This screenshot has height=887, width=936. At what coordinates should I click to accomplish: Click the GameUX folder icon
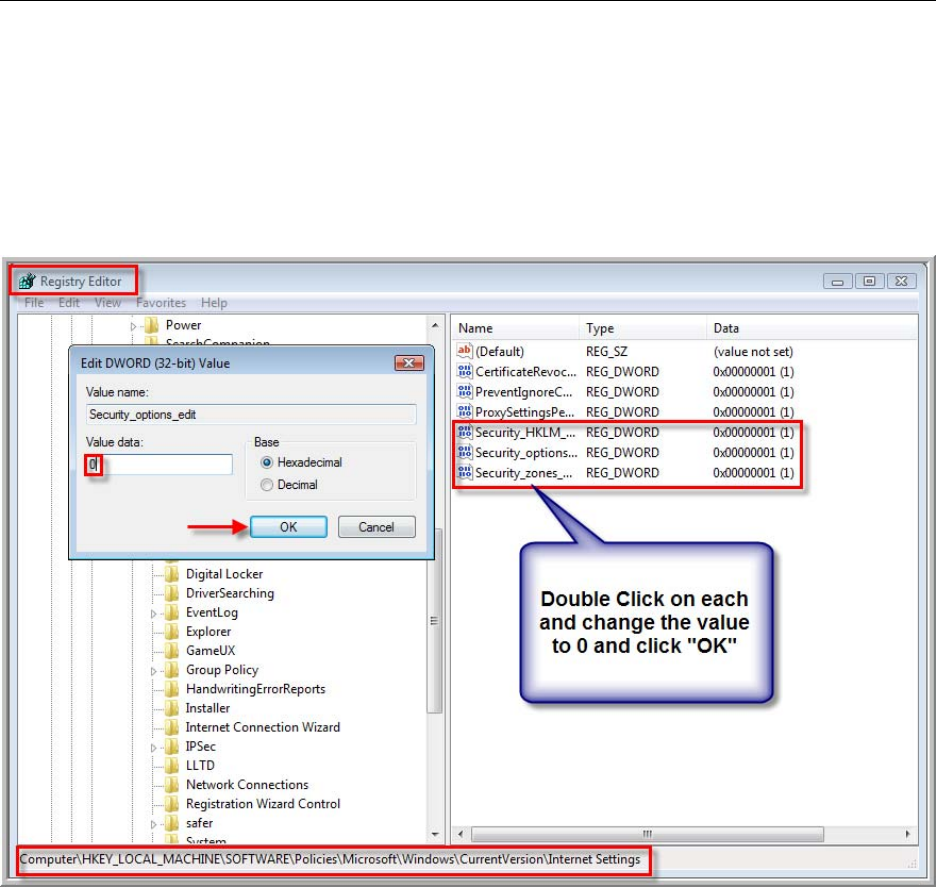click(172, 650)
